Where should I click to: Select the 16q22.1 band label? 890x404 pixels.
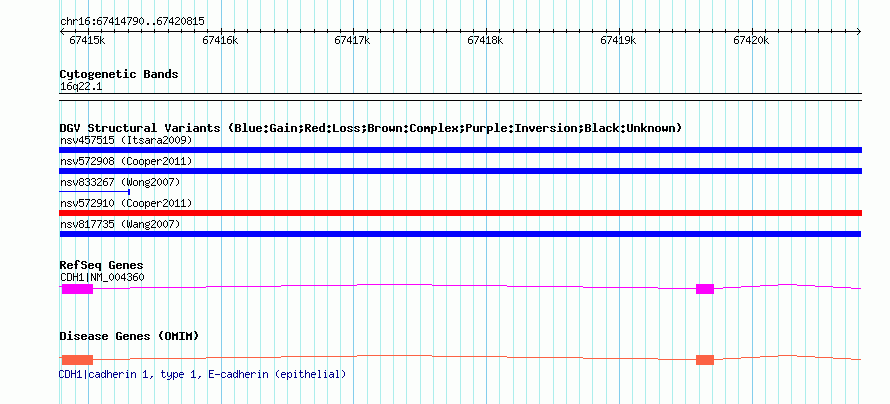(x=81, y=87)
